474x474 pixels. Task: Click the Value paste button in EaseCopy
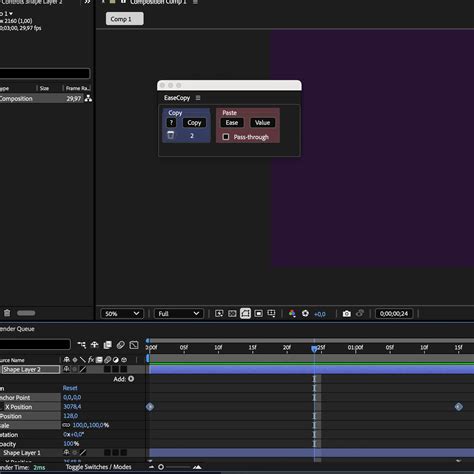tap(262, 123)
